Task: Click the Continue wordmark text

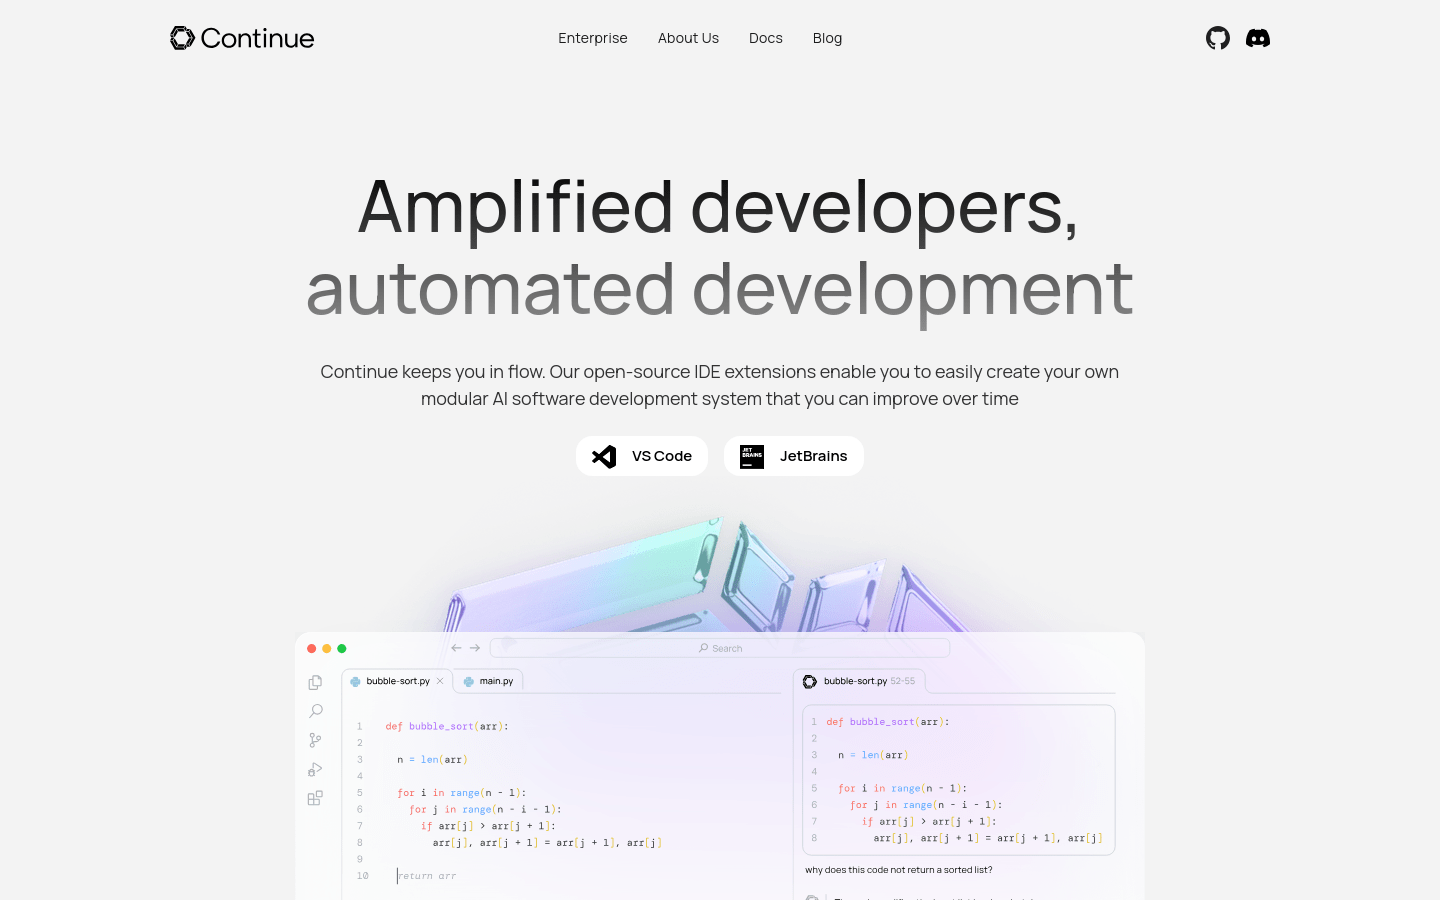Action: pyautogui.click(x=258, y=38)
